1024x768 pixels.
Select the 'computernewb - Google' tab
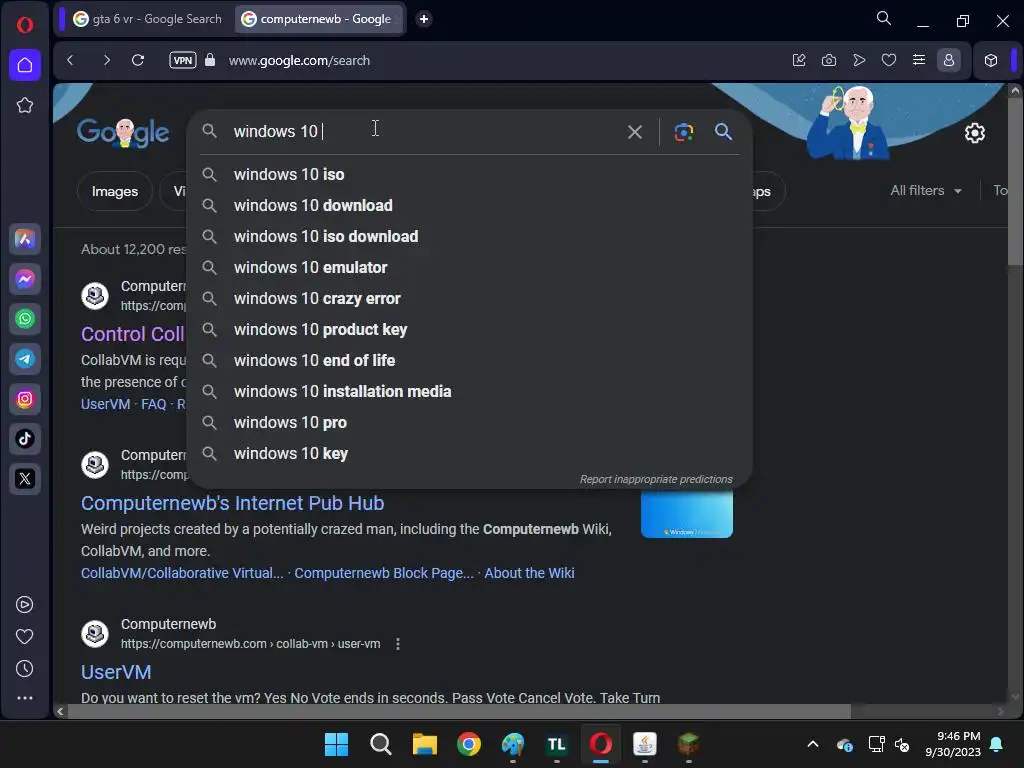(317, 19)
